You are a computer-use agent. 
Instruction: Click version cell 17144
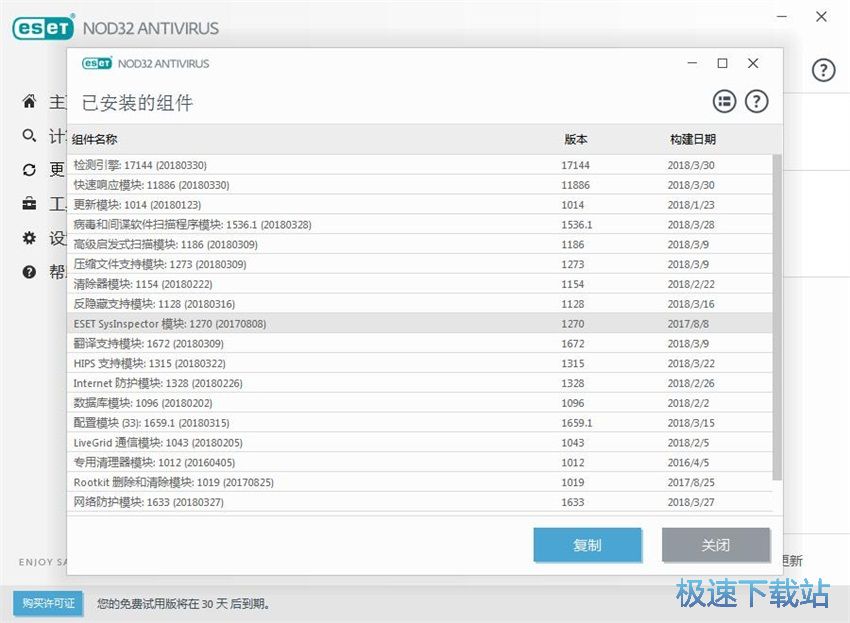pos(575,165)
